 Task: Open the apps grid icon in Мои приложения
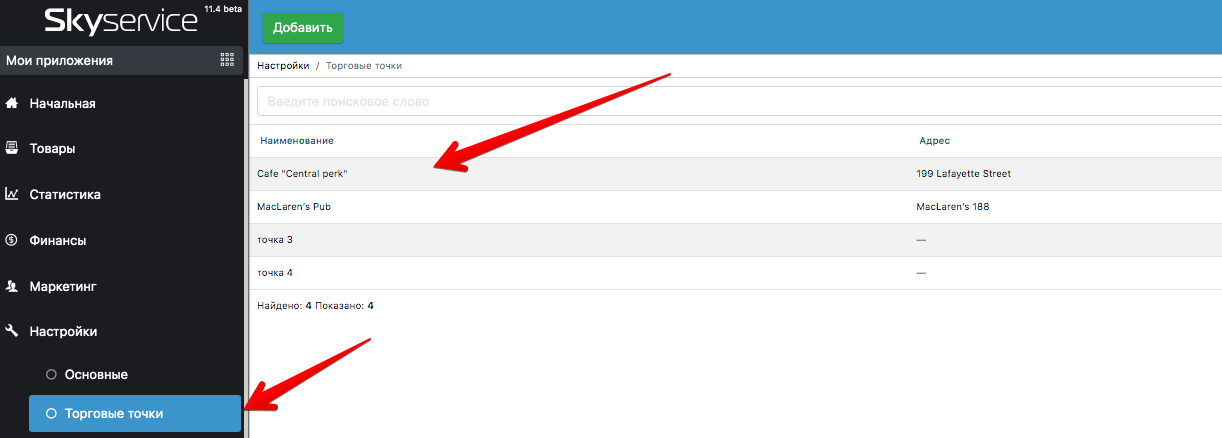tap(227, 60)
